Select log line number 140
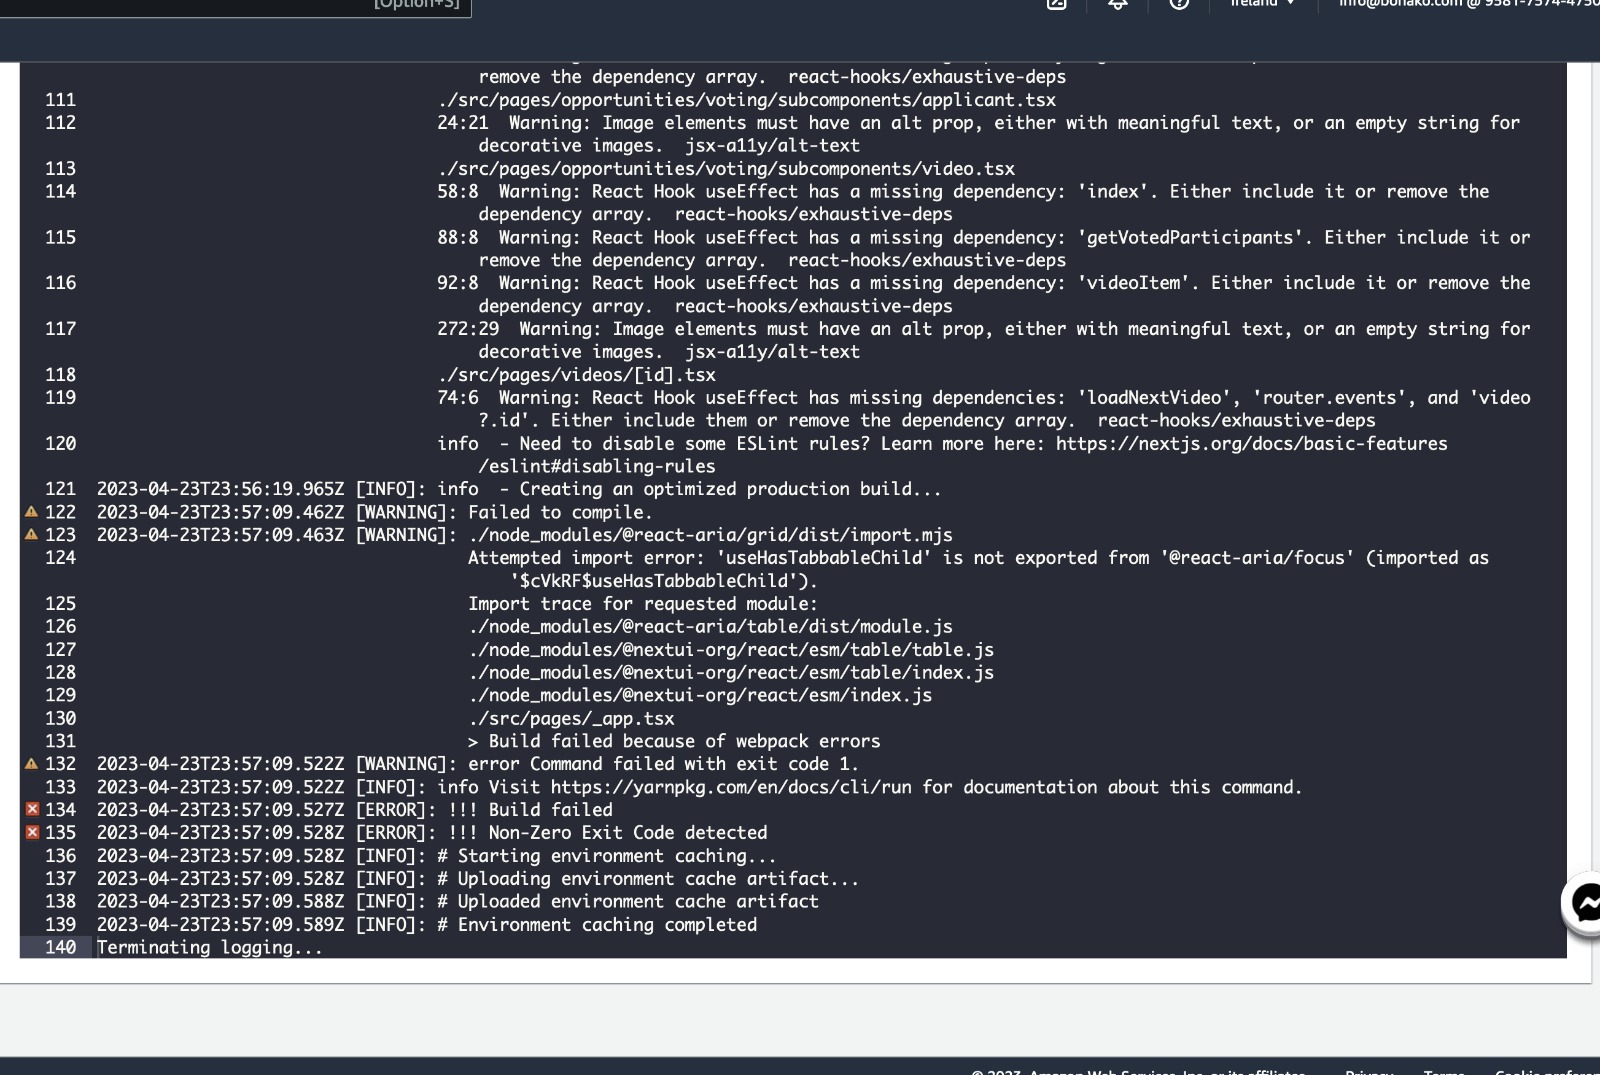 [60, 947]
